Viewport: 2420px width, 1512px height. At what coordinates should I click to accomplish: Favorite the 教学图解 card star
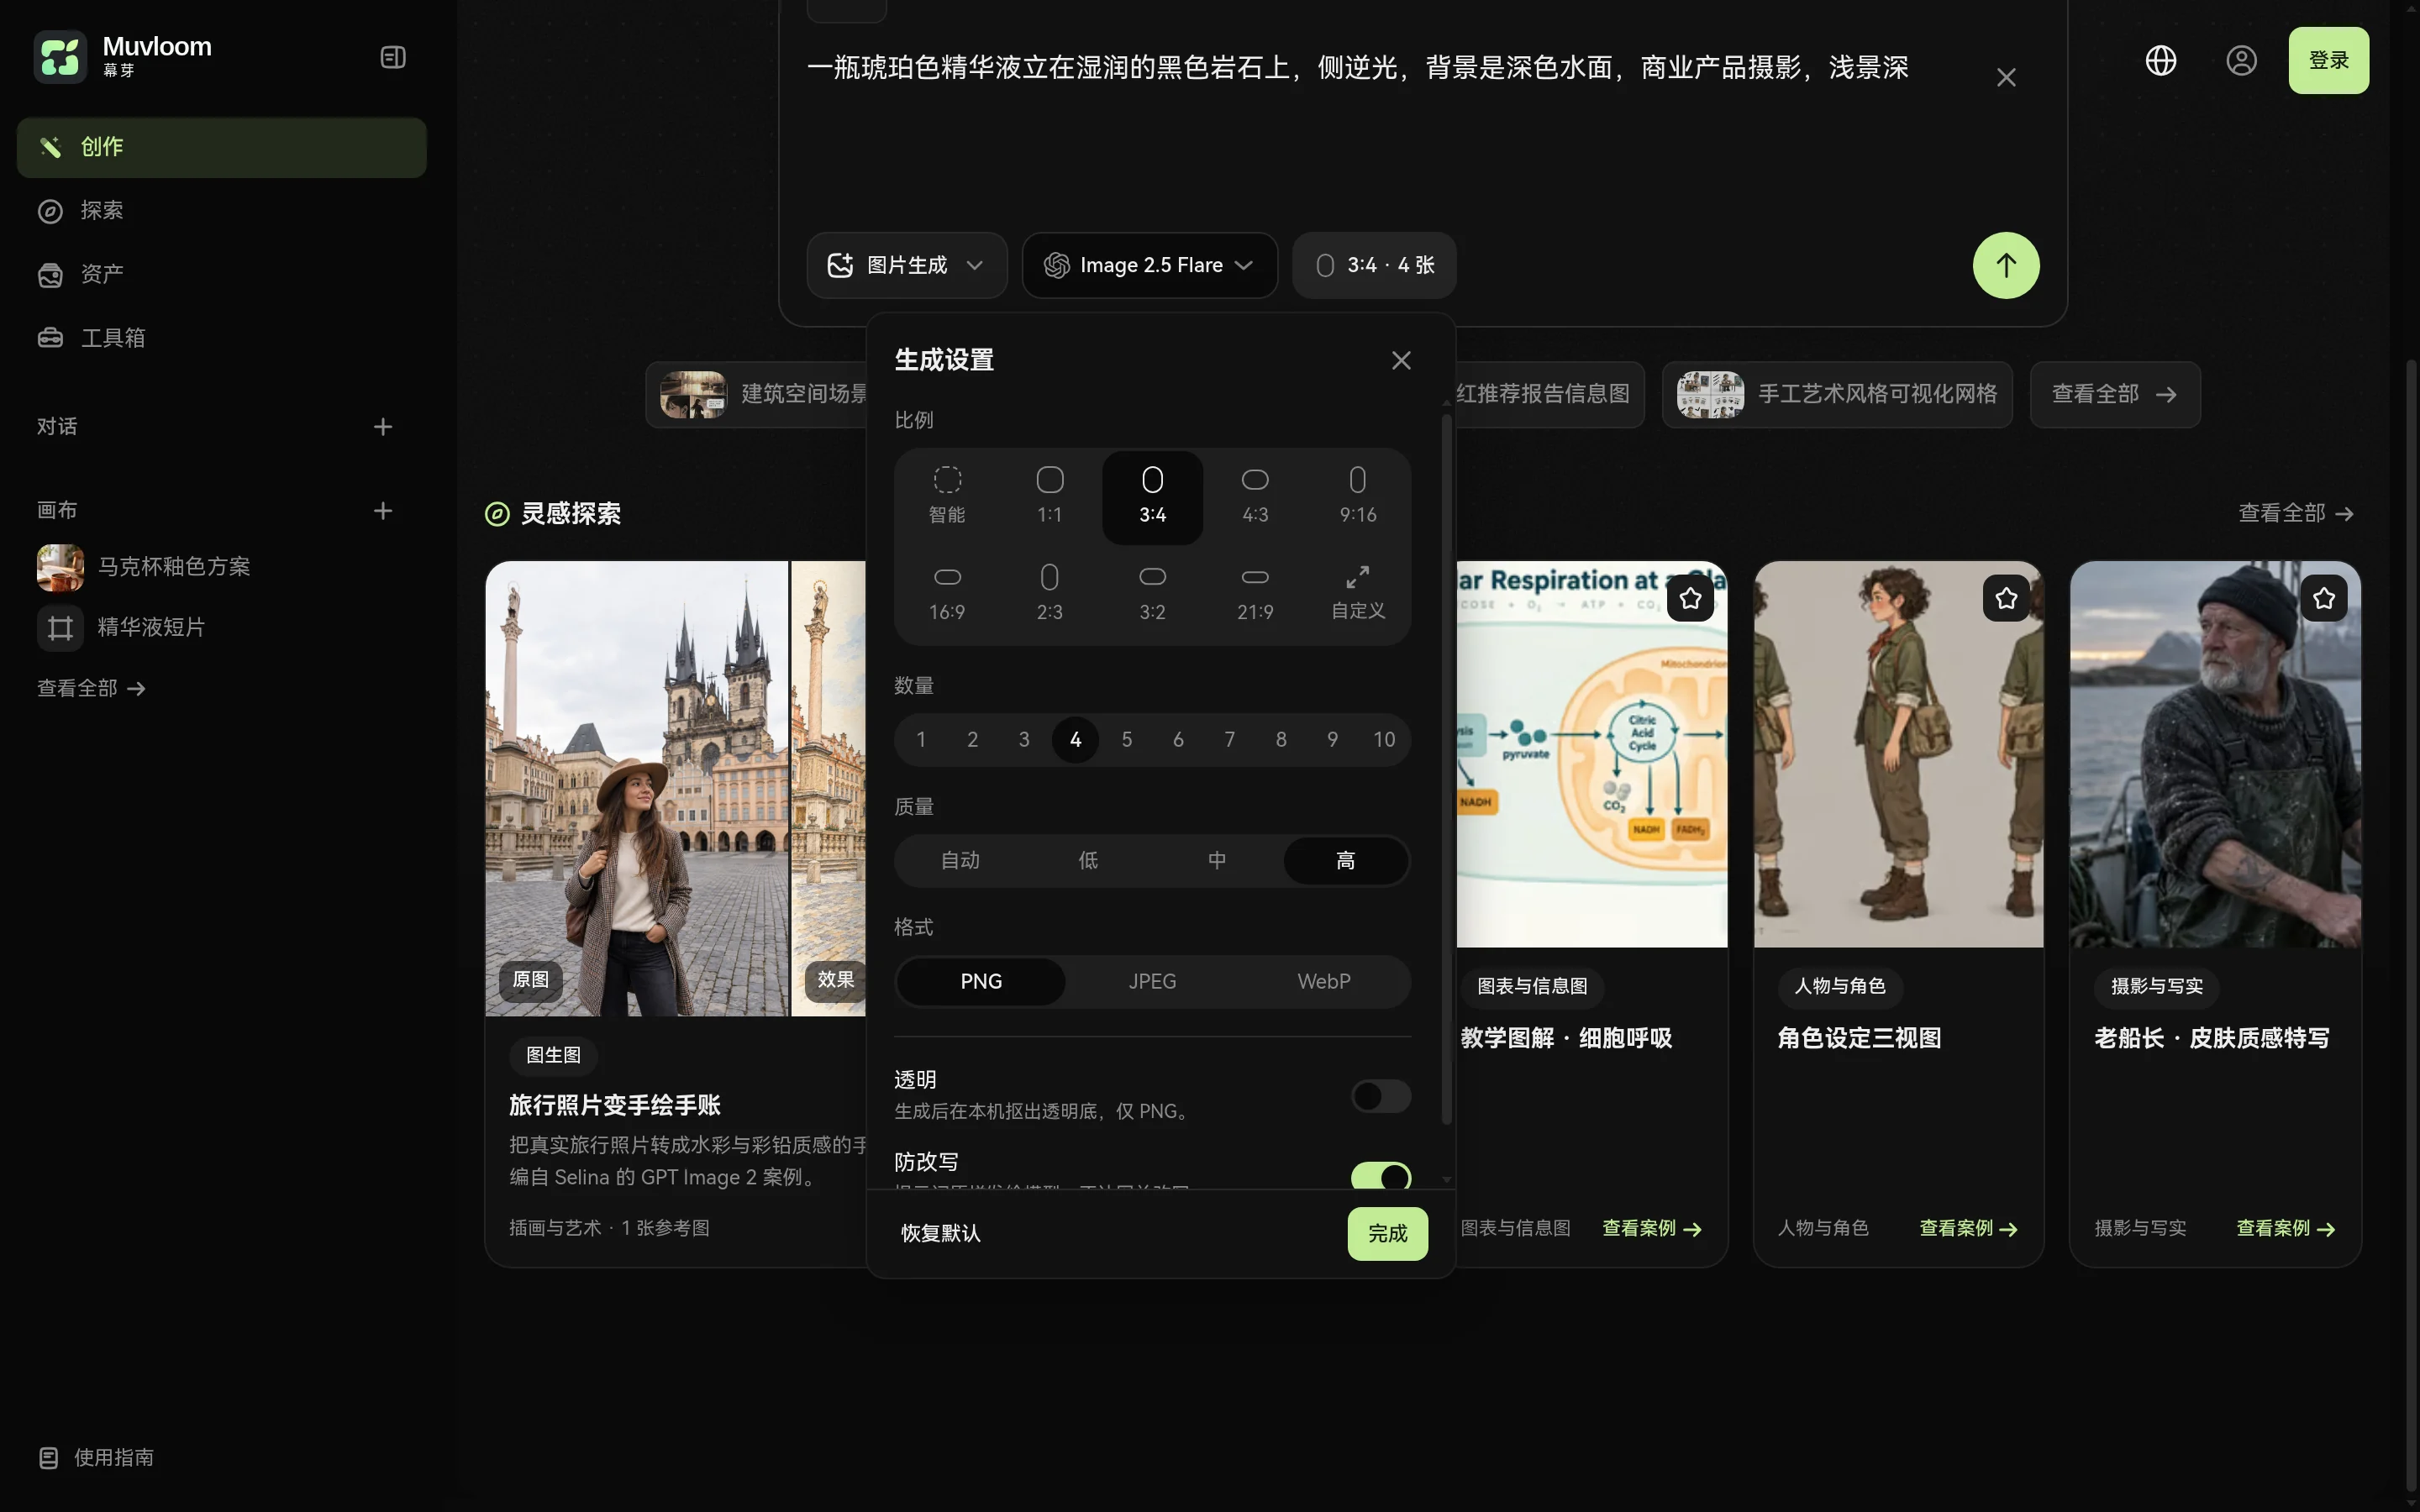tap(1691, 598)
